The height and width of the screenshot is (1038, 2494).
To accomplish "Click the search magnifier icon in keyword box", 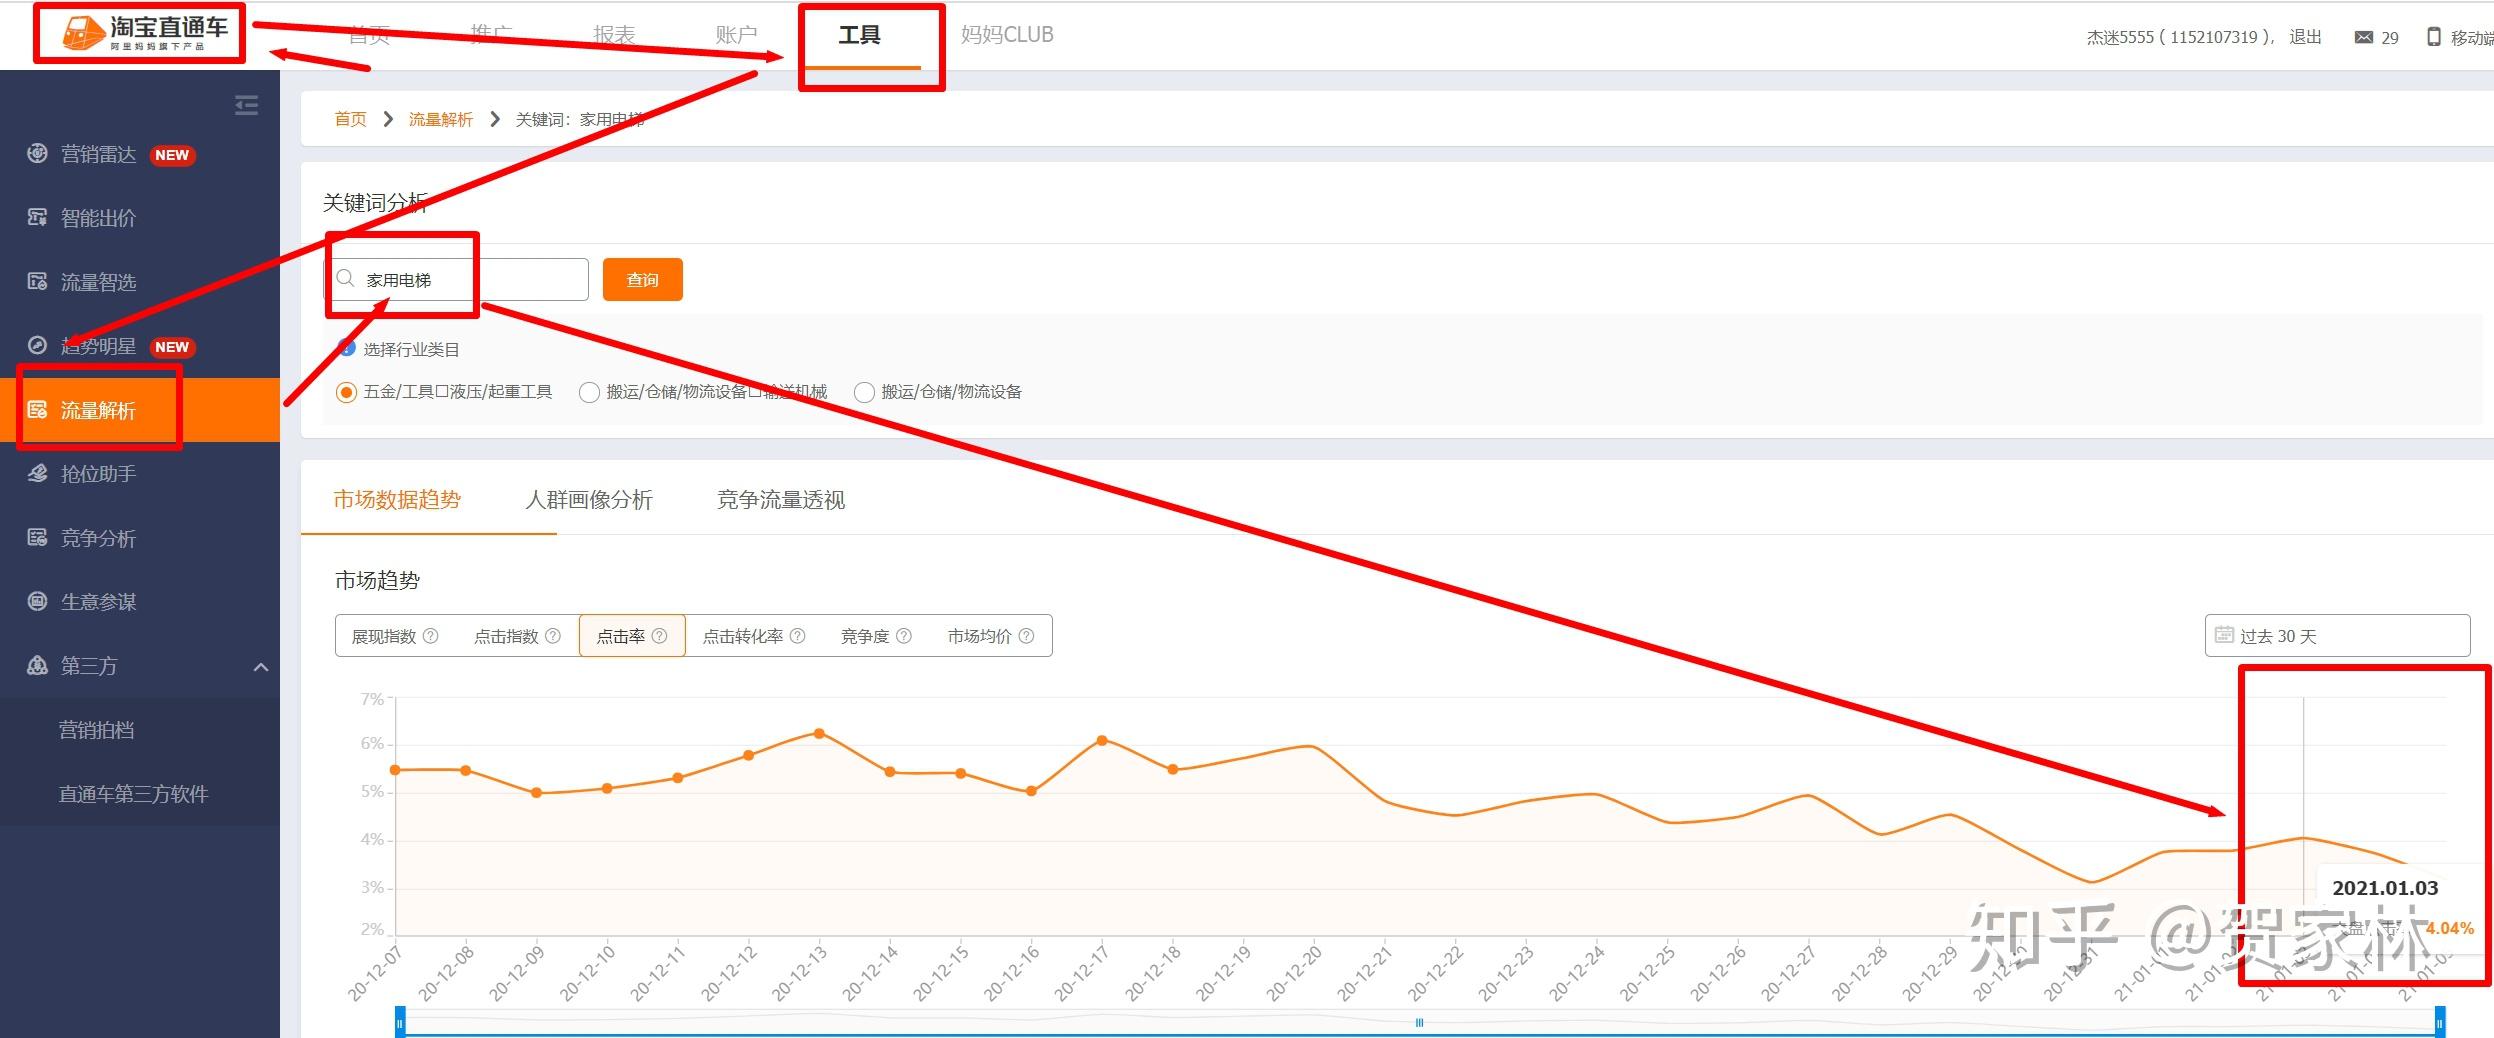I will pyautogui.click(x=346, y=278).
